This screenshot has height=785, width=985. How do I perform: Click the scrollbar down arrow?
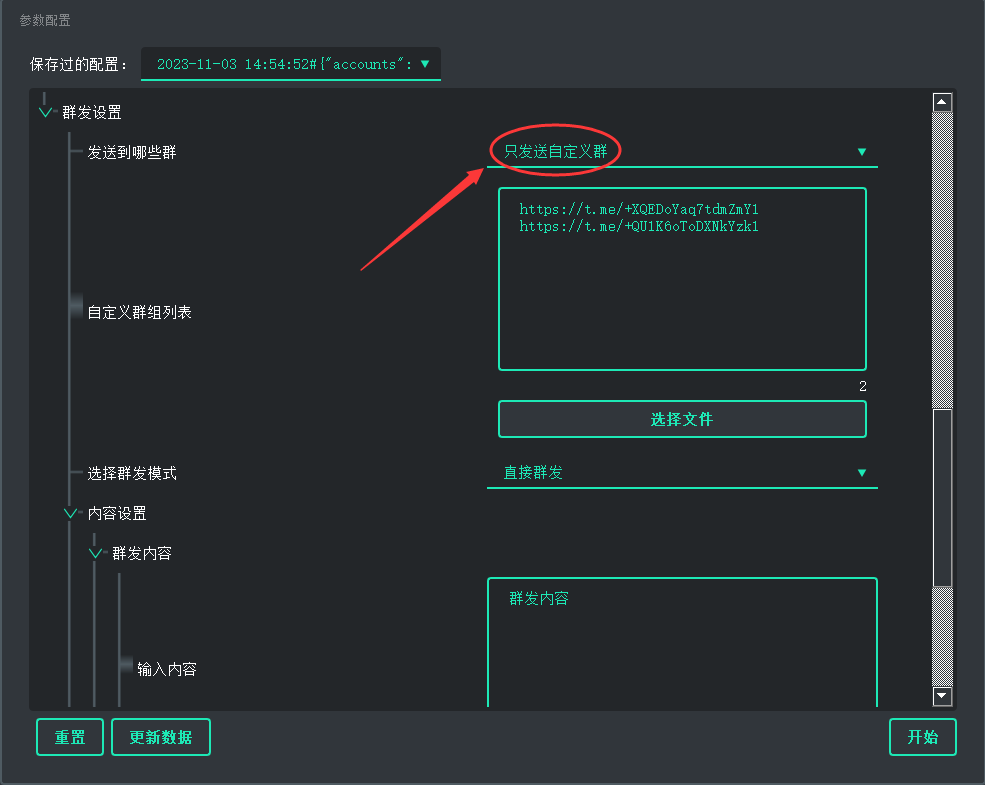click(941, 696)
